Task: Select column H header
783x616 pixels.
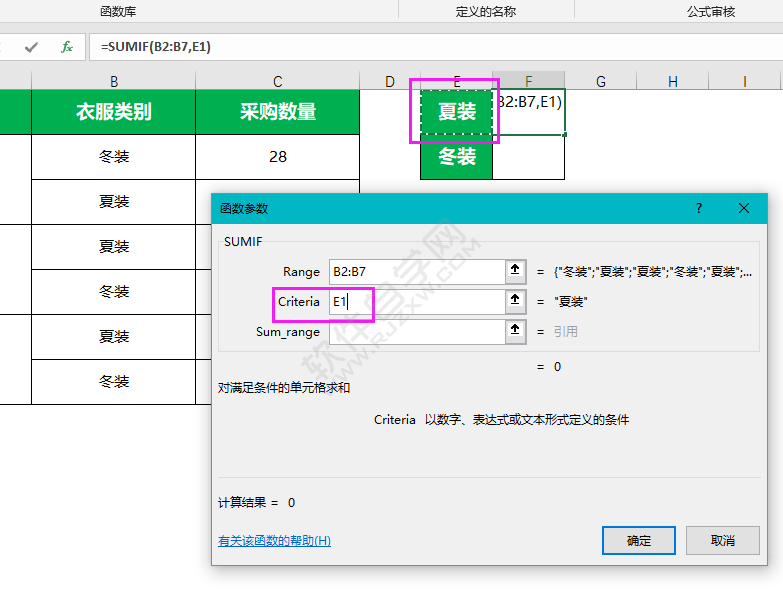Action: click(673, 81)
